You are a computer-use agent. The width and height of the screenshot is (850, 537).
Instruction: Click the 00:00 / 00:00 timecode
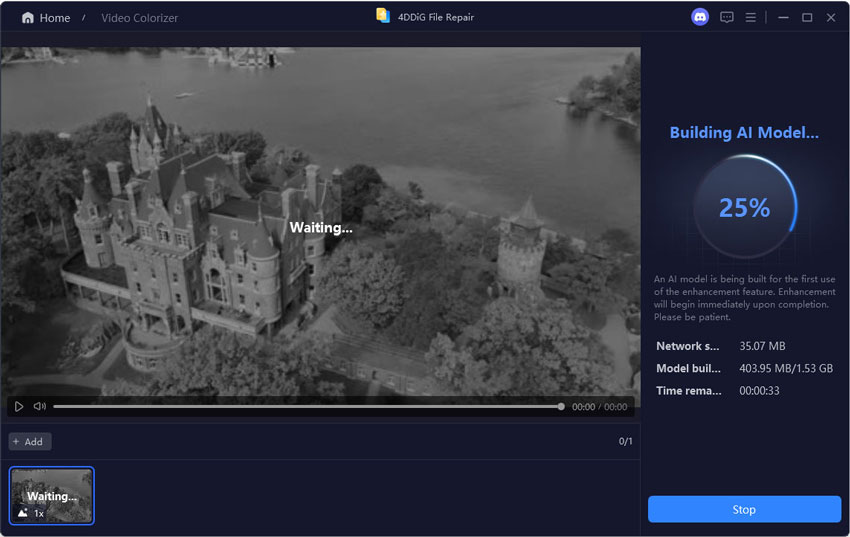(x=600, y=407)
